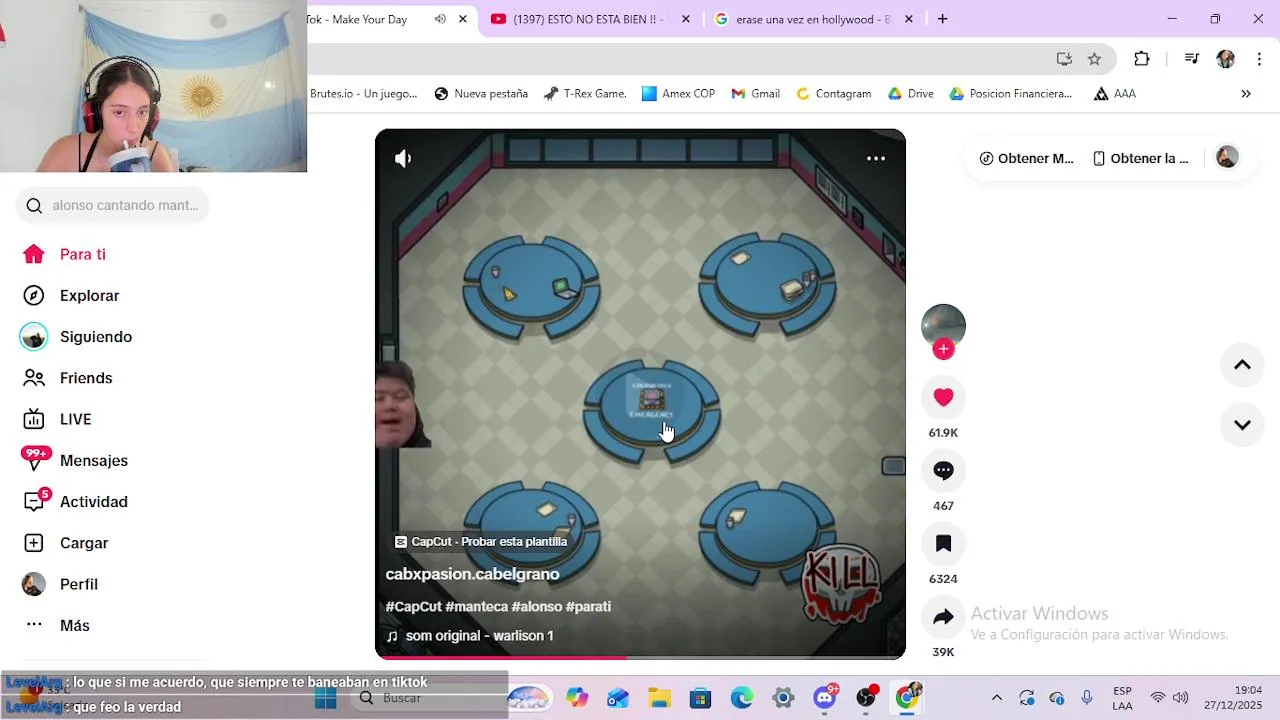Open Microsoft Store taskbar icon
This screenshot has width=1280, height=720.
[700, 698]
